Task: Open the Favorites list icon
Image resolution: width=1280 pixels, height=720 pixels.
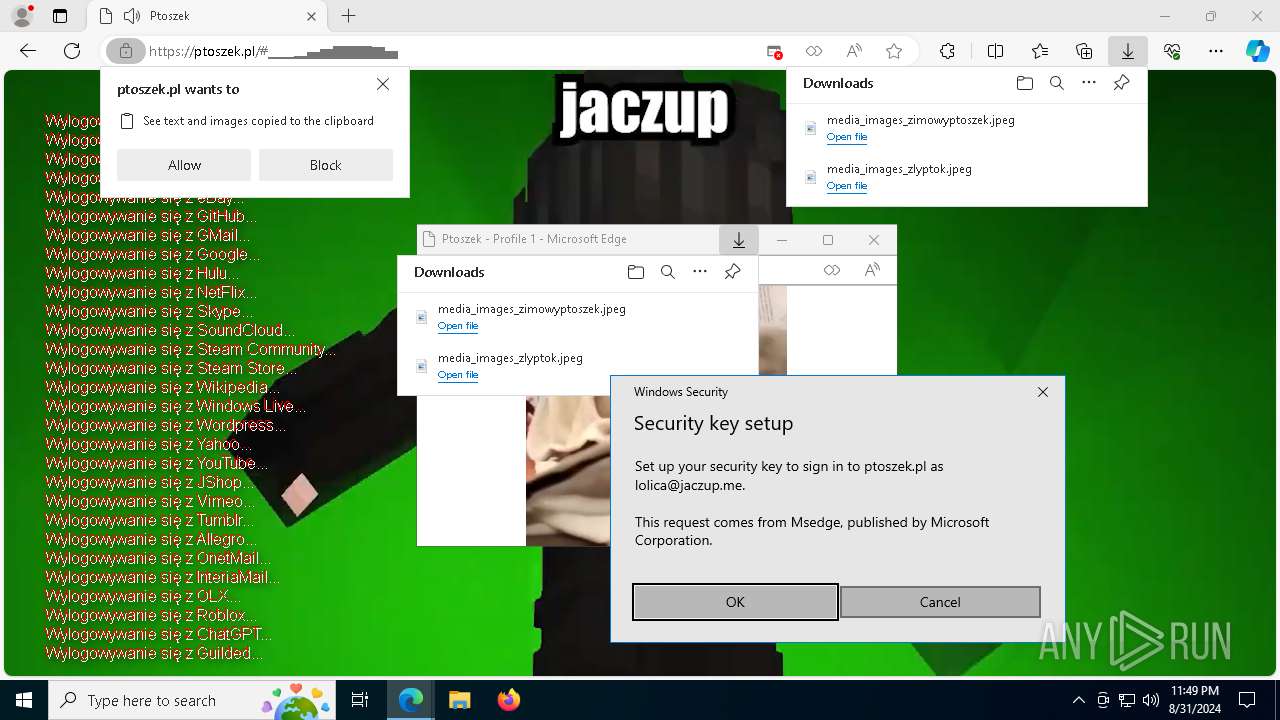Action: [1040, 51]
